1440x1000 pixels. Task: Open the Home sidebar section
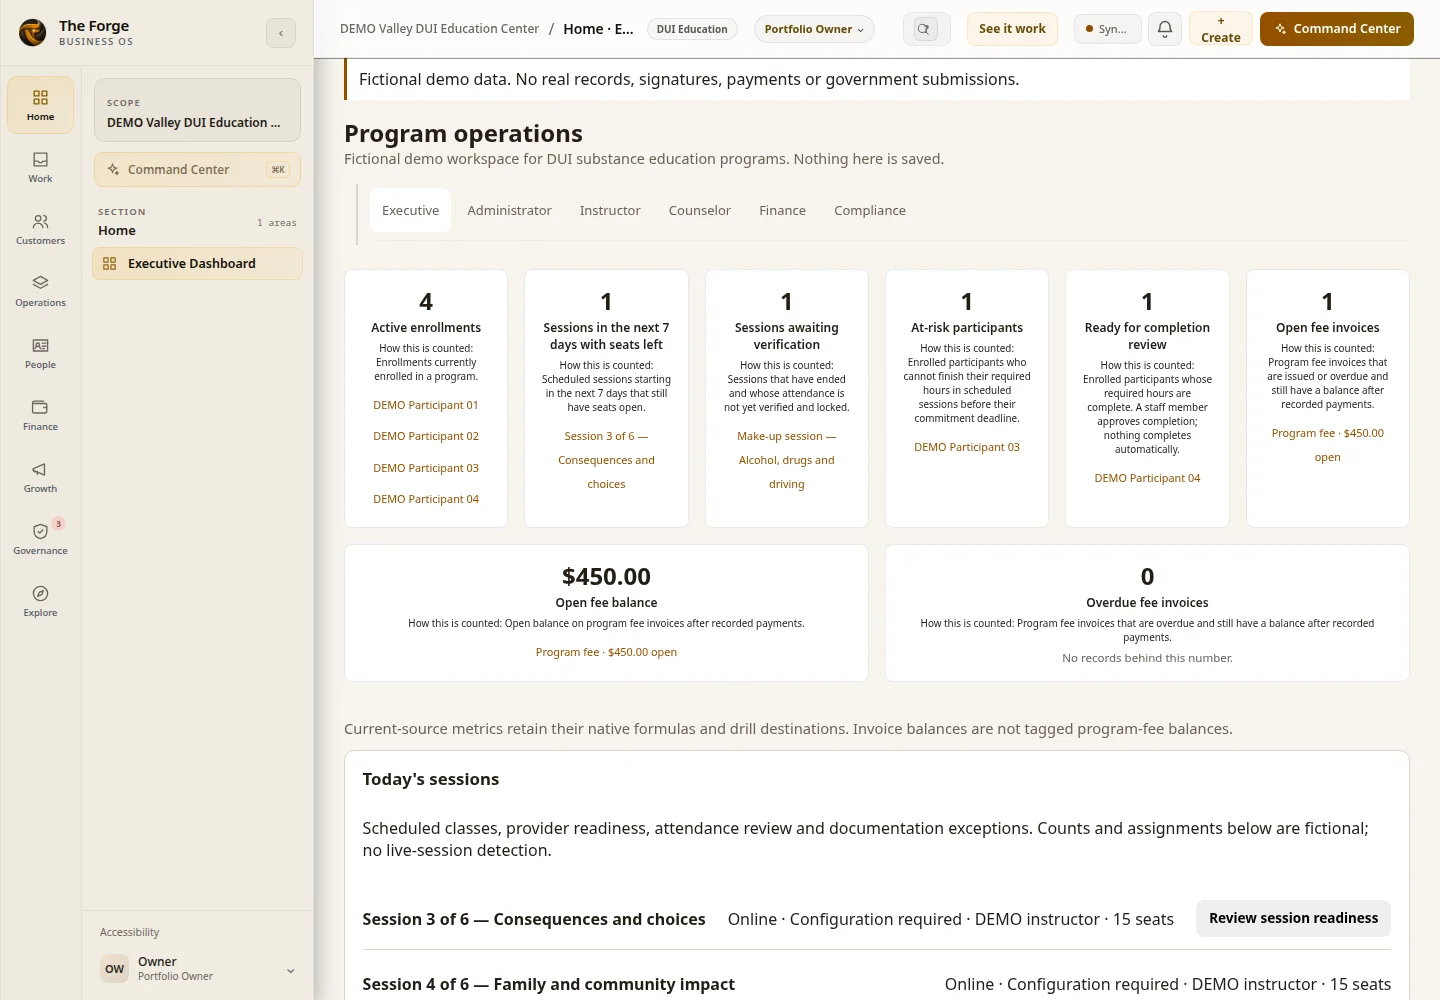click(40, 105)
